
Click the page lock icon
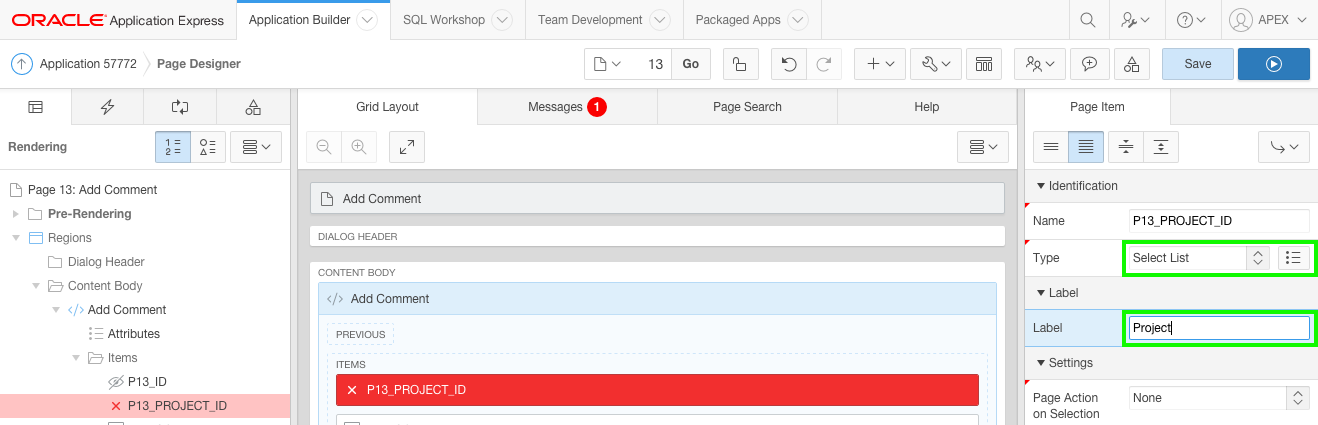tap(739, 64)
